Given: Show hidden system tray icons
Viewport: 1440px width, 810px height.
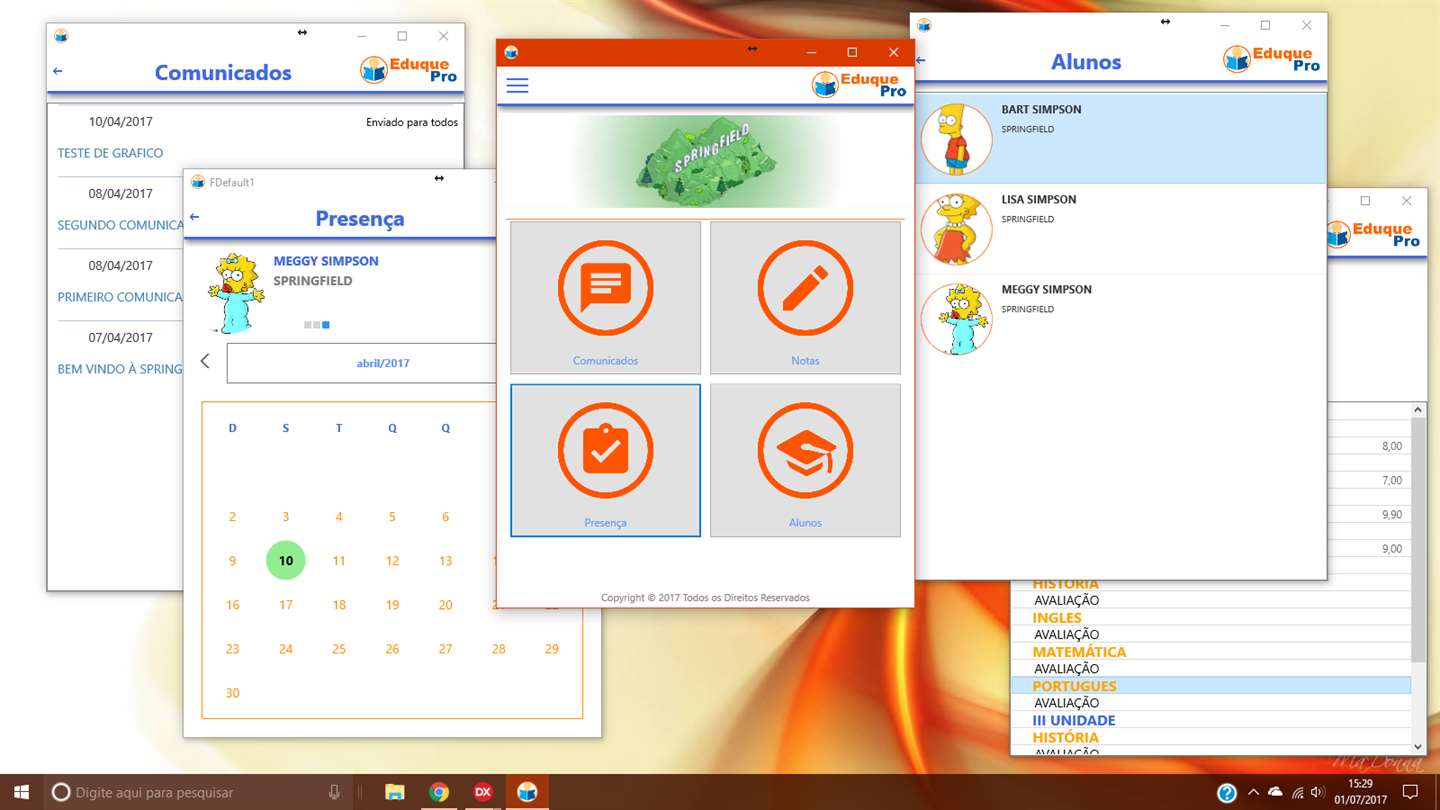Looking at the screenshot, I should [x=1253, y=792].
